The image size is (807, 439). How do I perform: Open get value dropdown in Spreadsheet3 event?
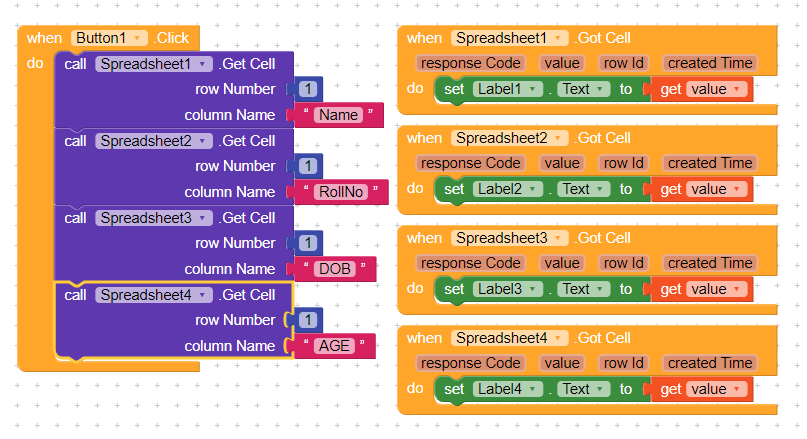716,289
